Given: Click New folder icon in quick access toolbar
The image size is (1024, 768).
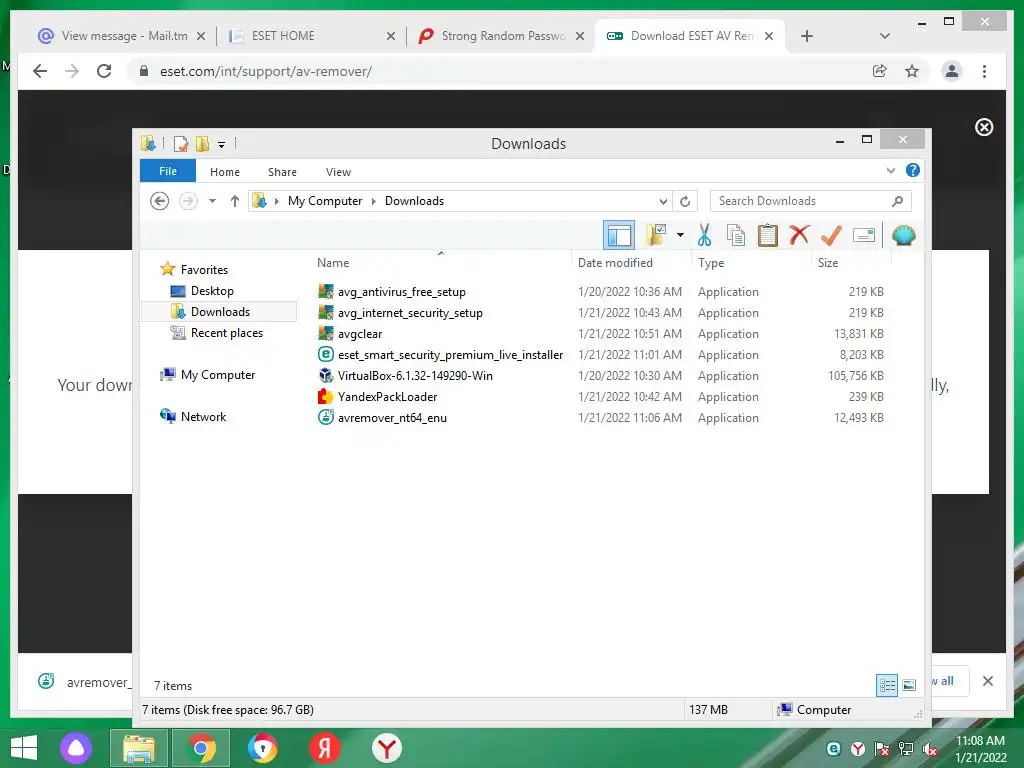Looking at the screenshot, I should pyautogui.click(x=202, y=144).
